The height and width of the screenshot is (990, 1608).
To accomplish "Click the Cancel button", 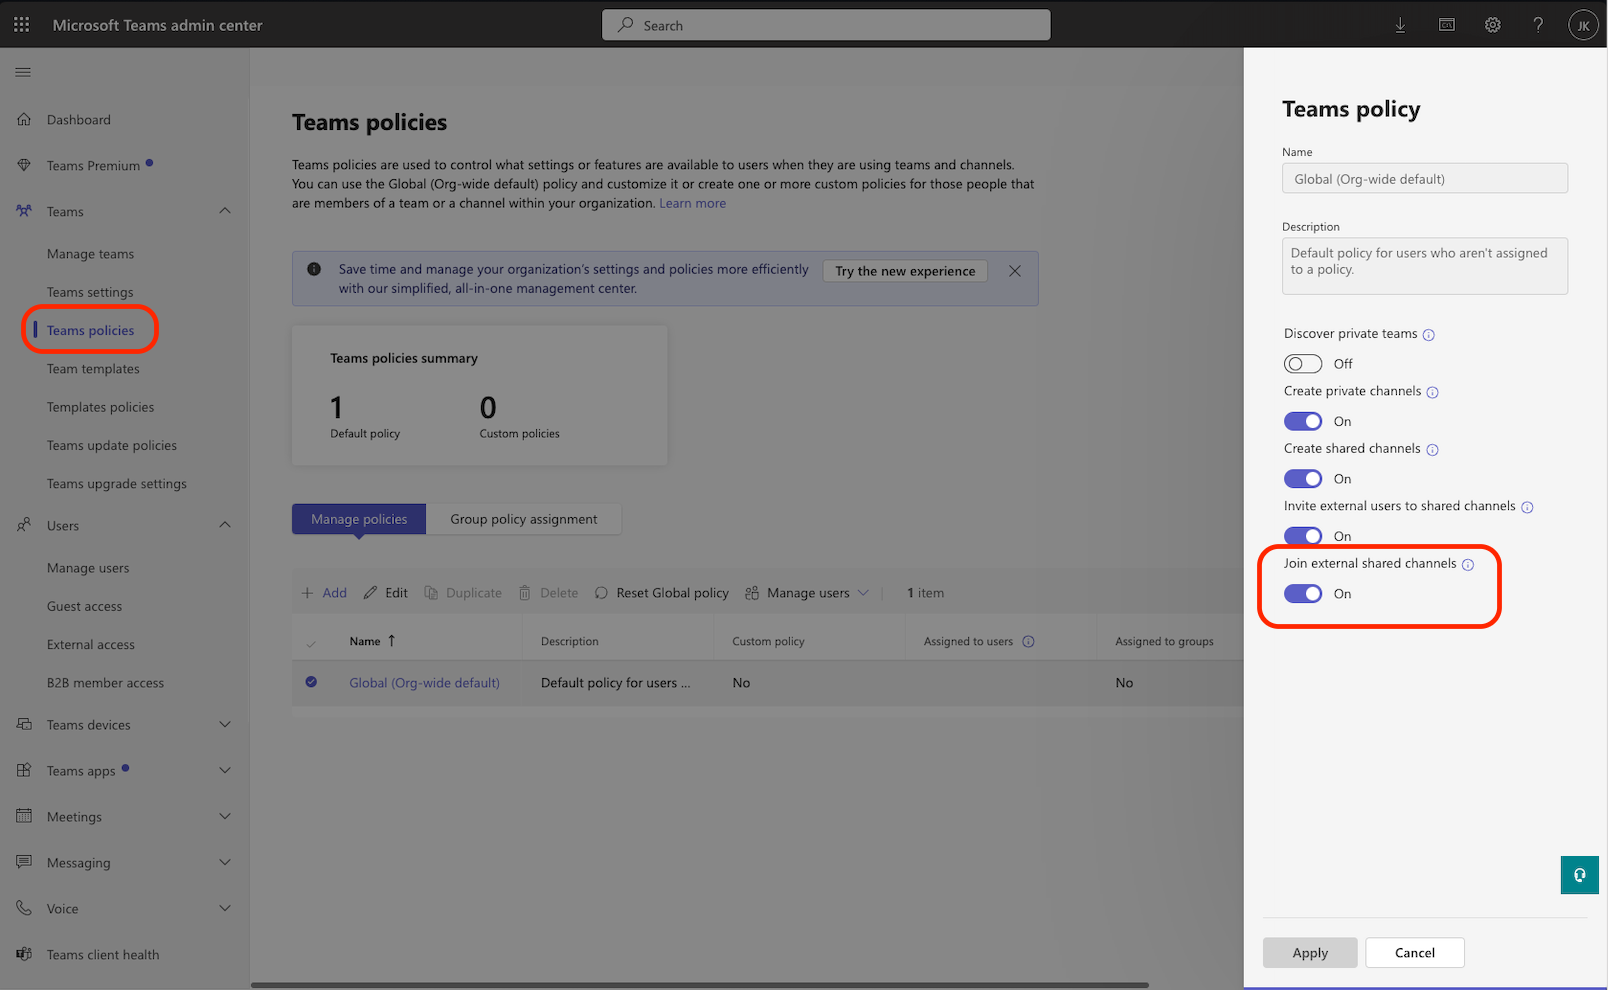I will click(x=1415, y=953).
